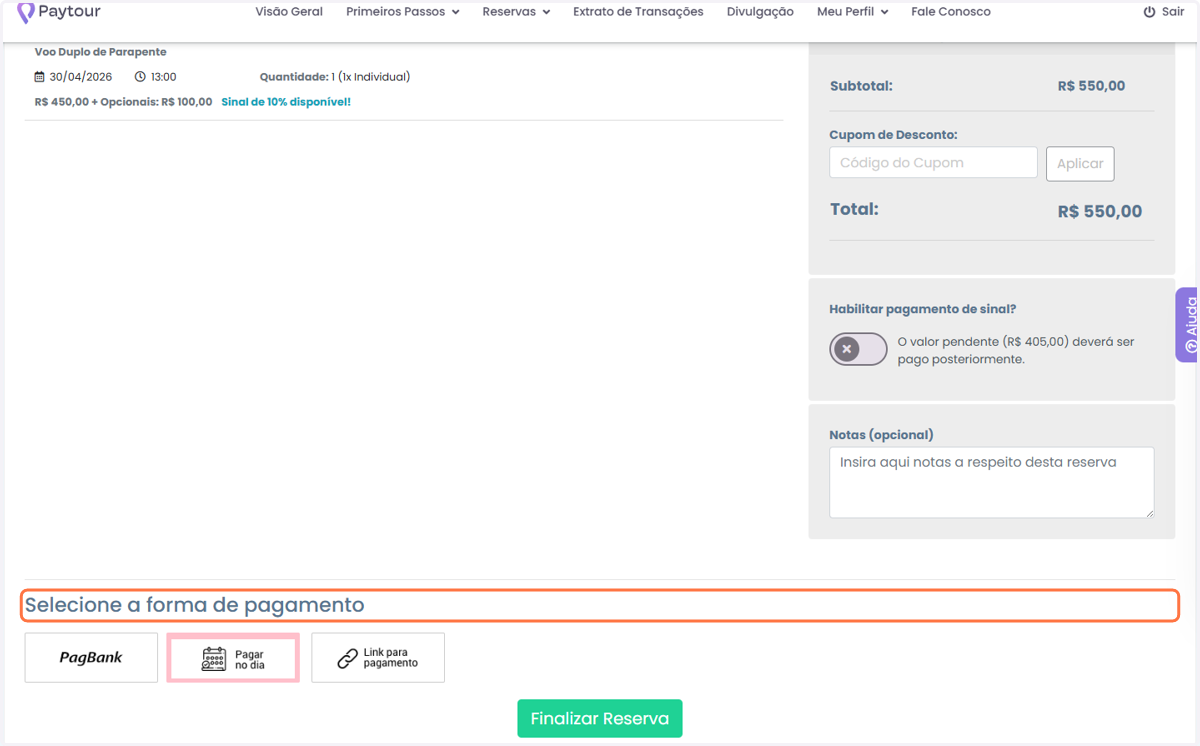Go to Divulgação page
Viewport: 1200px width, 746px height.
click(x=760, y=12)
